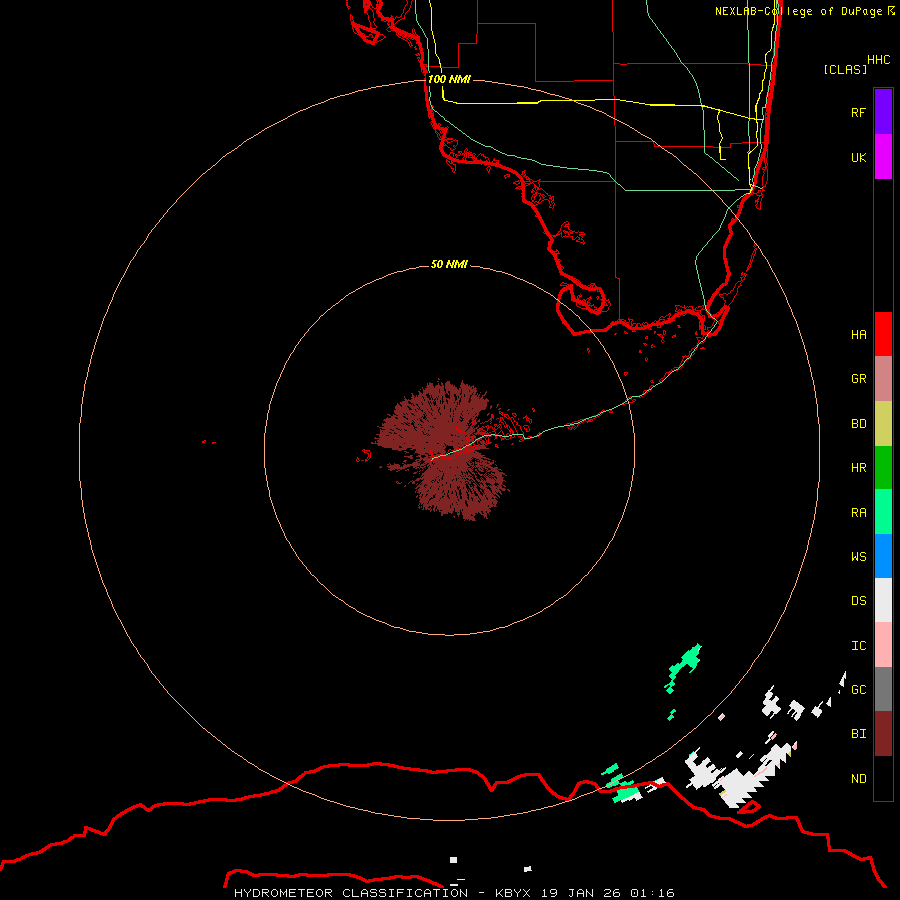Viewport: 900px width, 900px height.
Task: Click the HA legend label
Action: (x=858, y=334)
